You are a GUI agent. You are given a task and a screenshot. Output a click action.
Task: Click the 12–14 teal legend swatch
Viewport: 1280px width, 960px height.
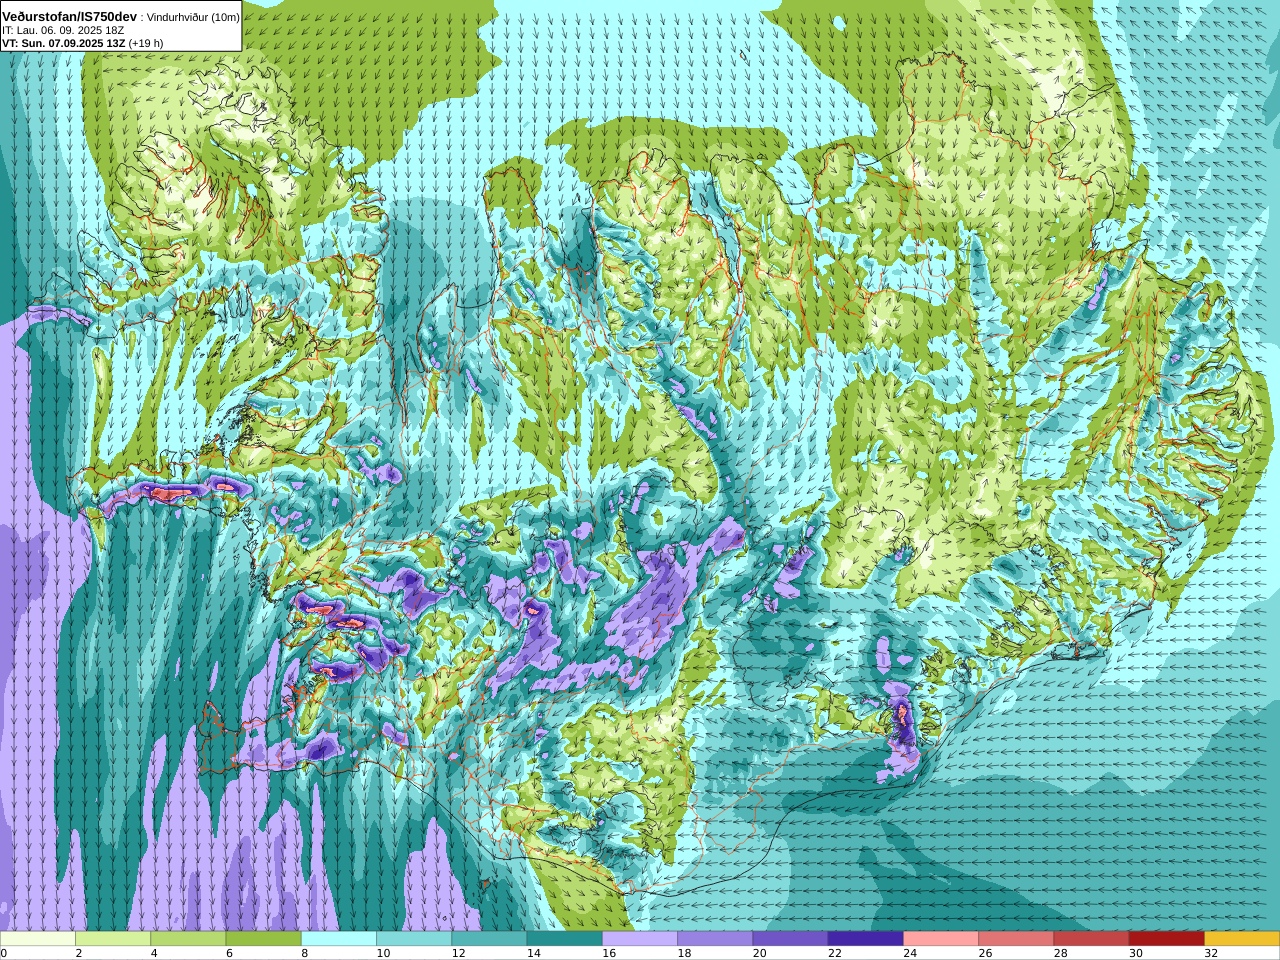click(489, 939)
